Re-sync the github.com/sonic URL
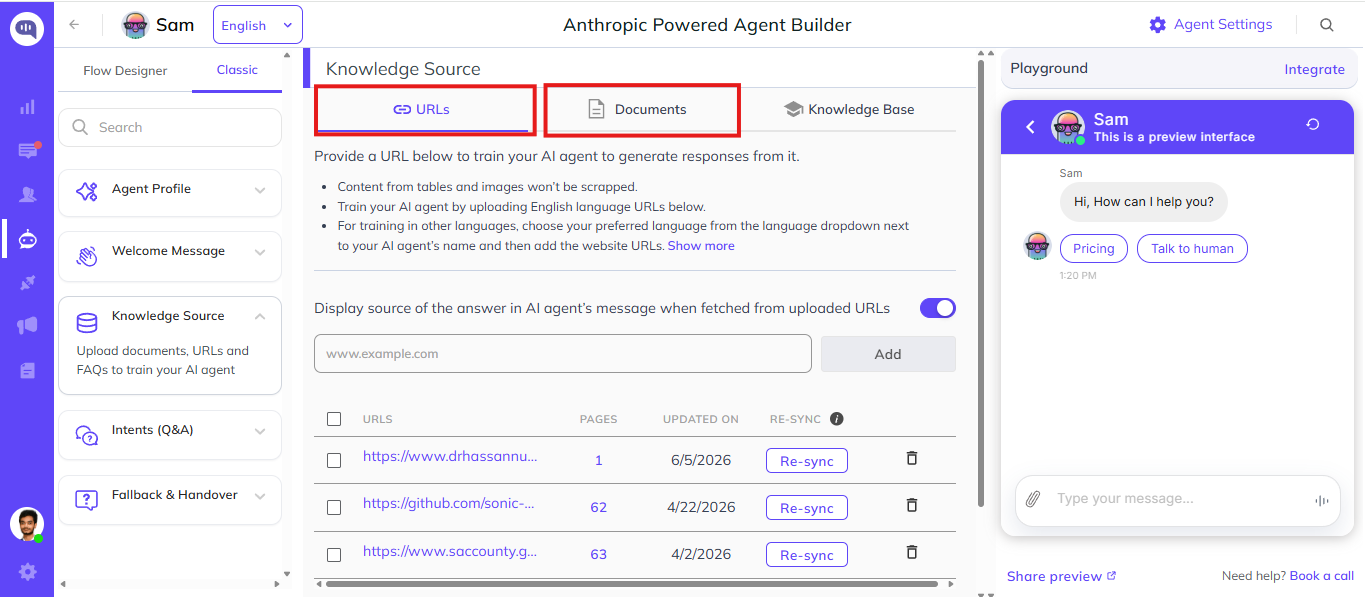1365x597 pixels. pos(807,508)
